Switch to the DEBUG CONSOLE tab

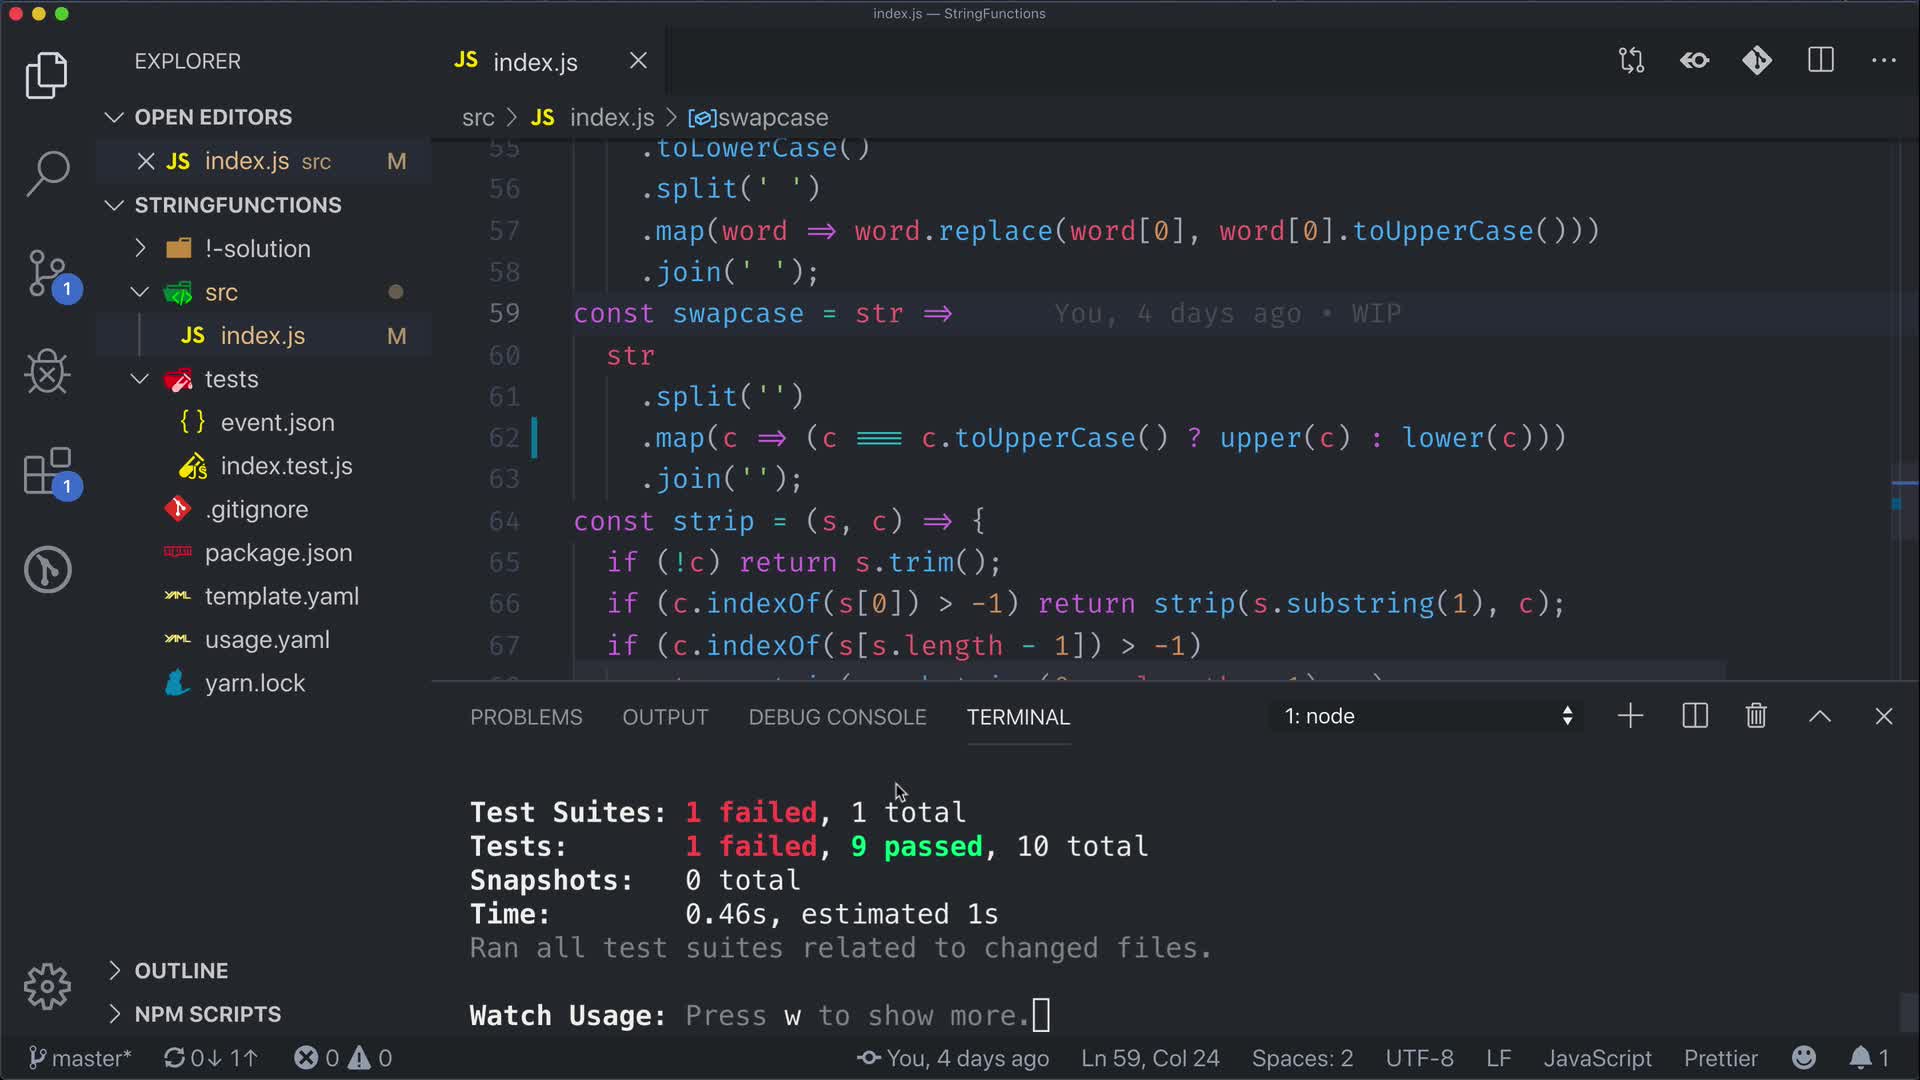(837, 717)
